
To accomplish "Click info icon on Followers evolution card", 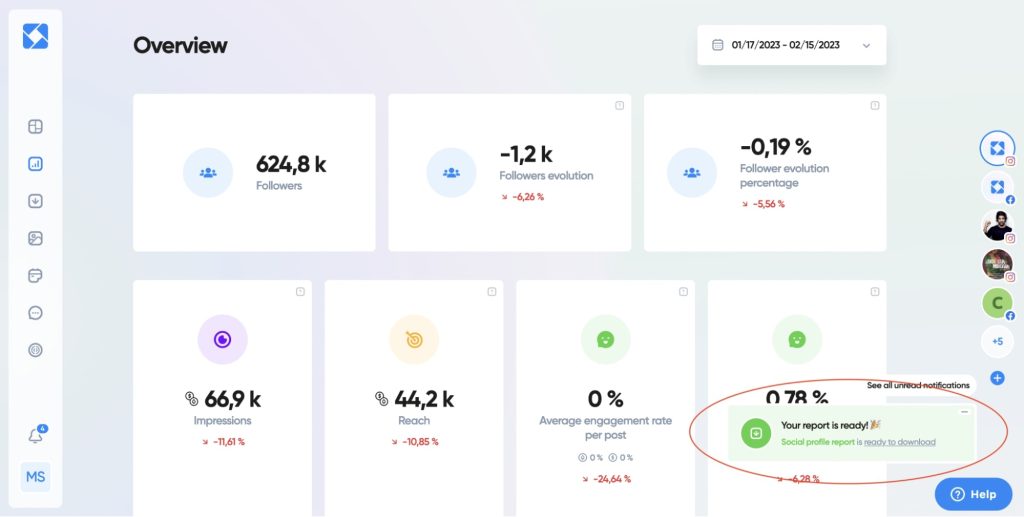I will click(619, 105).
